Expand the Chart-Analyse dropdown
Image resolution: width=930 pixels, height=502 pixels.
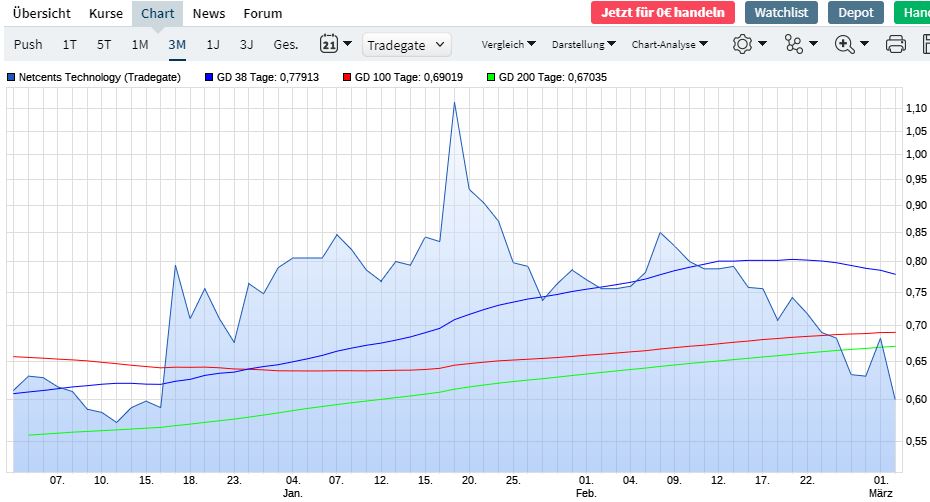[670, 44]
